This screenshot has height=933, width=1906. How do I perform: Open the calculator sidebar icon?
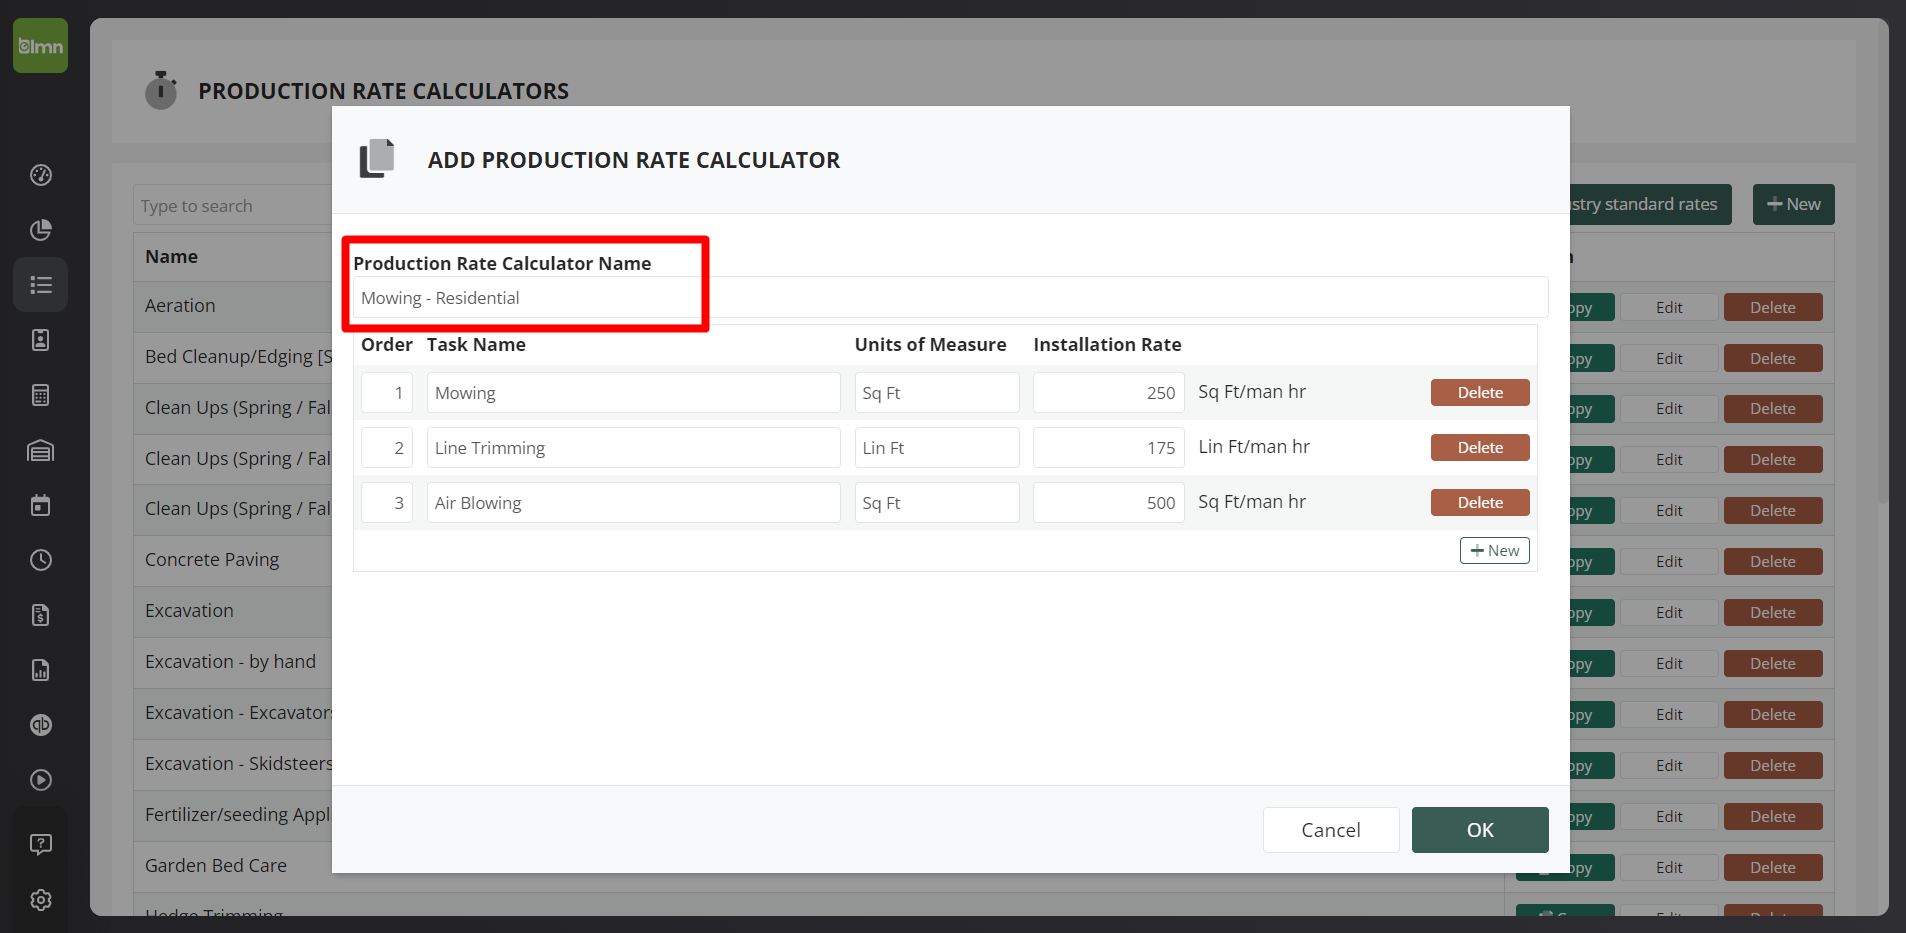(x=40, y=395)
